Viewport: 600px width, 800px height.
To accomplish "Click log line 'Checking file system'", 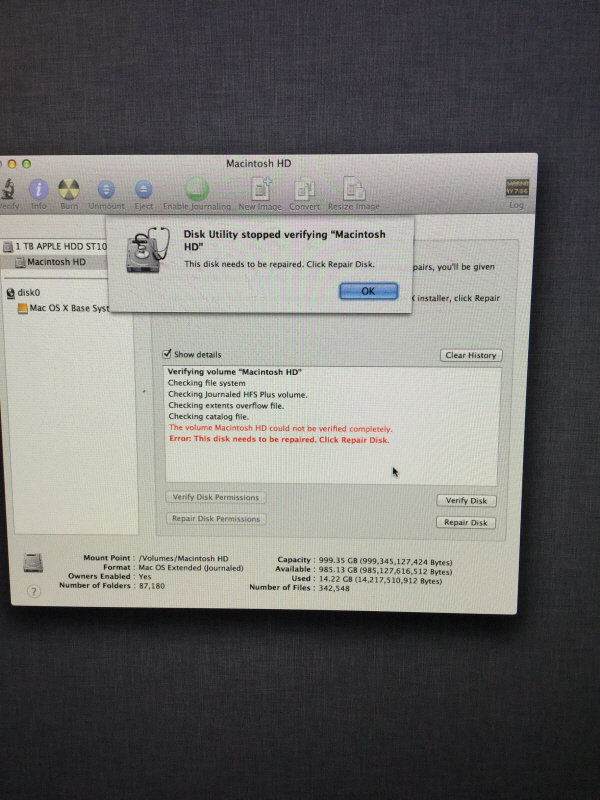I will (207, 383).
